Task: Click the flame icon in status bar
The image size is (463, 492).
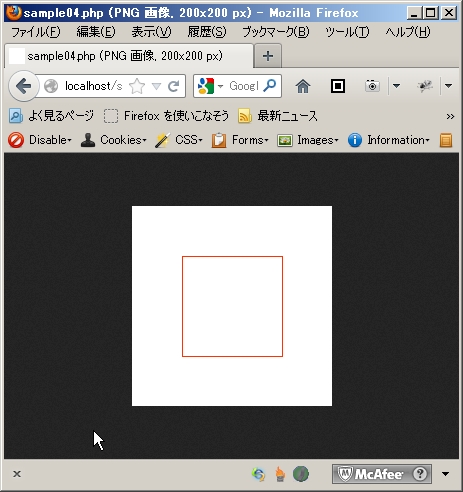Action: click(x=280, y=474)
